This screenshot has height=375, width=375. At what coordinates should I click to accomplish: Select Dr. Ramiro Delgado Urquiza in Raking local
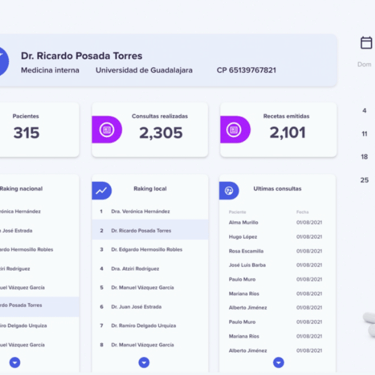(150, 325)
